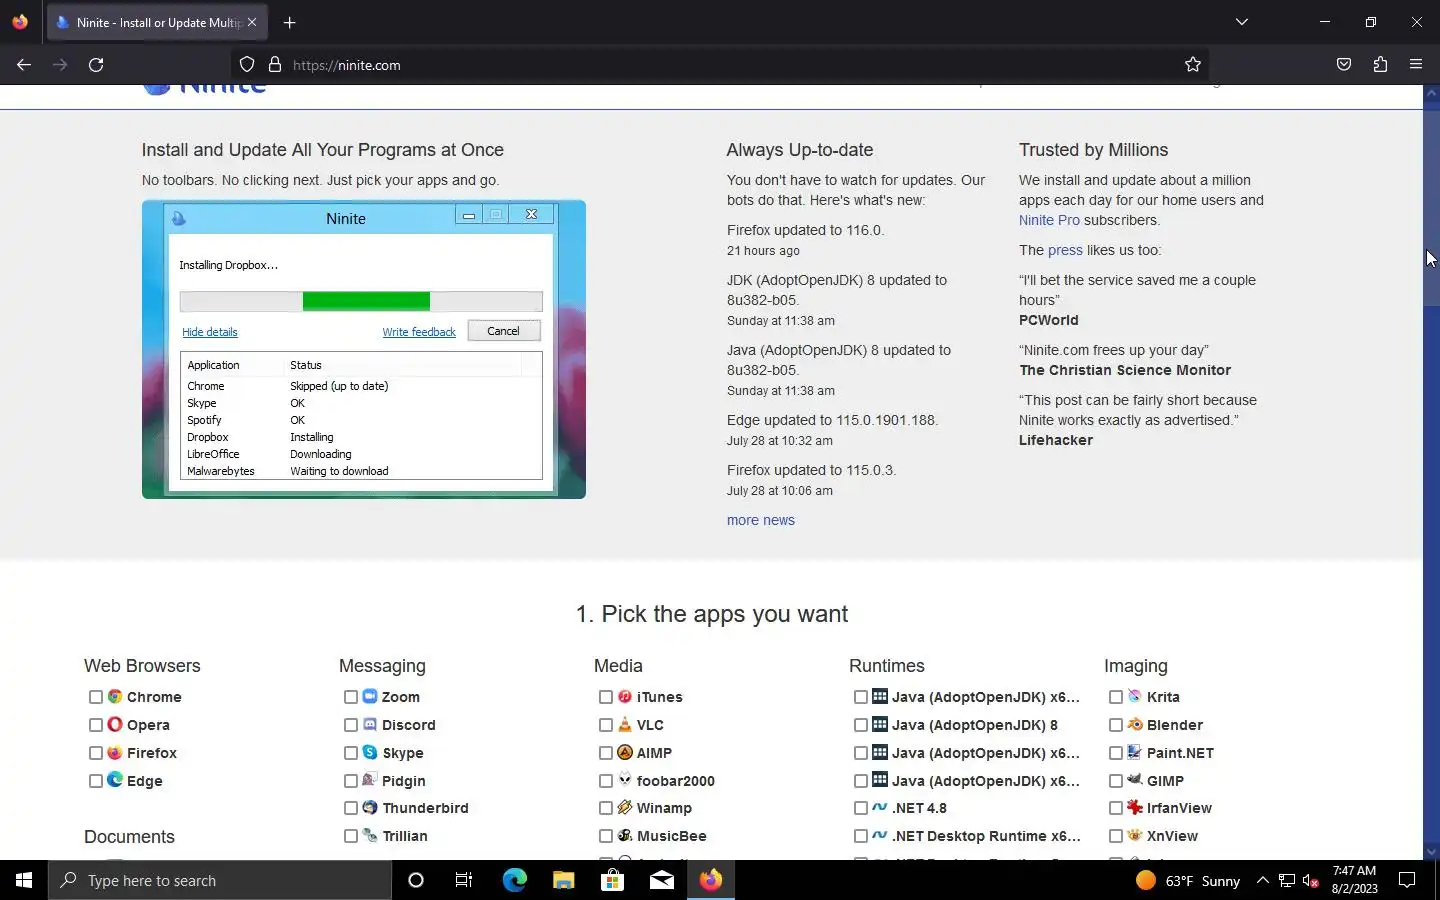This screenshot has height=900, width=1440.
Task: Open the 'press' link
Action: [x=1065, y=250]
